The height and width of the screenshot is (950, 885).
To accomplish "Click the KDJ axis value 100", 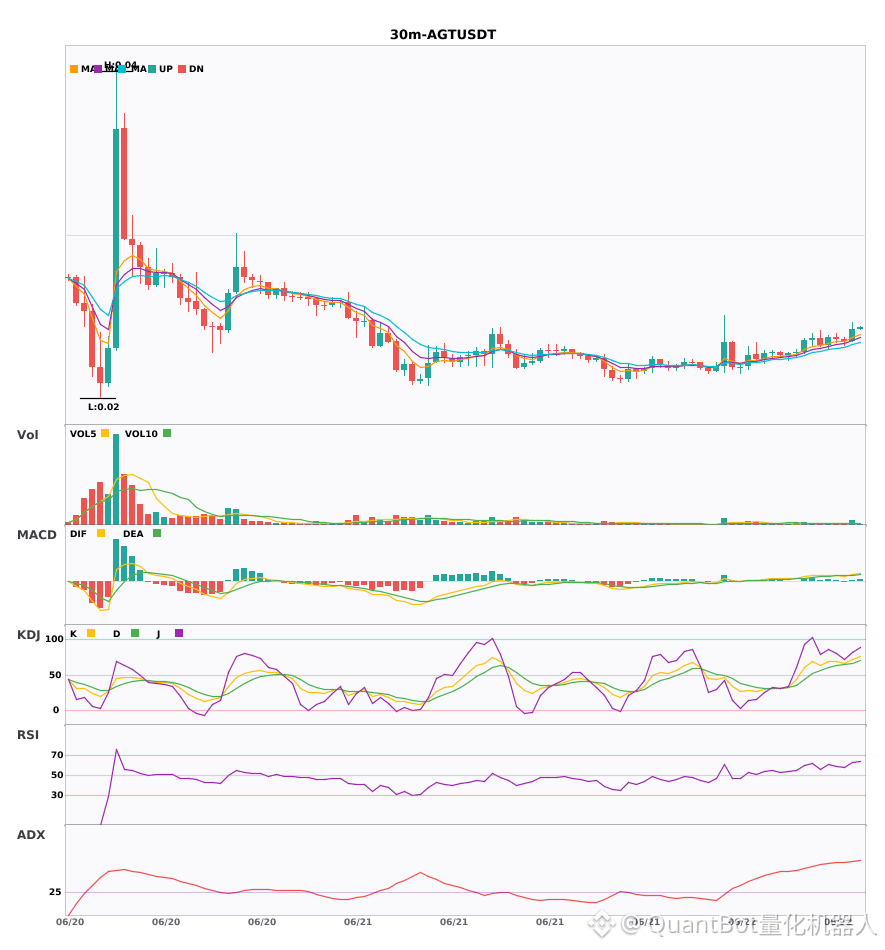I will tap(54, 639).
